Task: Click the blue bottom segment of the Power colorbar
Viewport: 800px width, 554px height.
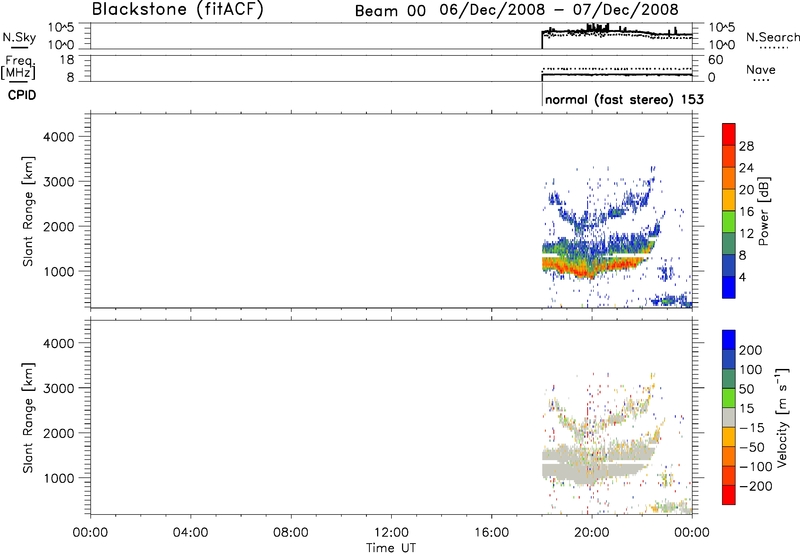Action: tap(729, 287)
